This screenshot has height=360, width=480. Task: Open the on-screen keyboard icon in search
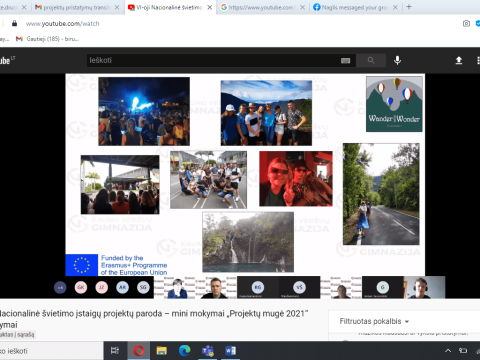(x=346, y=60)
